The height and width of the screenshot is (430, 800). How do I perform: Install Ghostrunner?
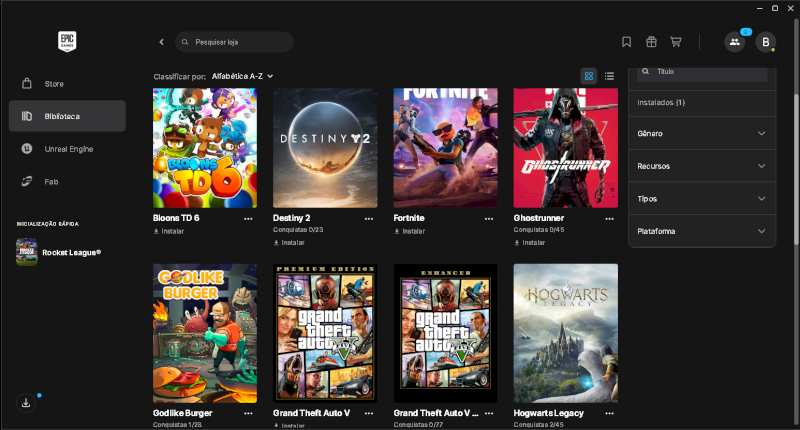click(530, 243)
